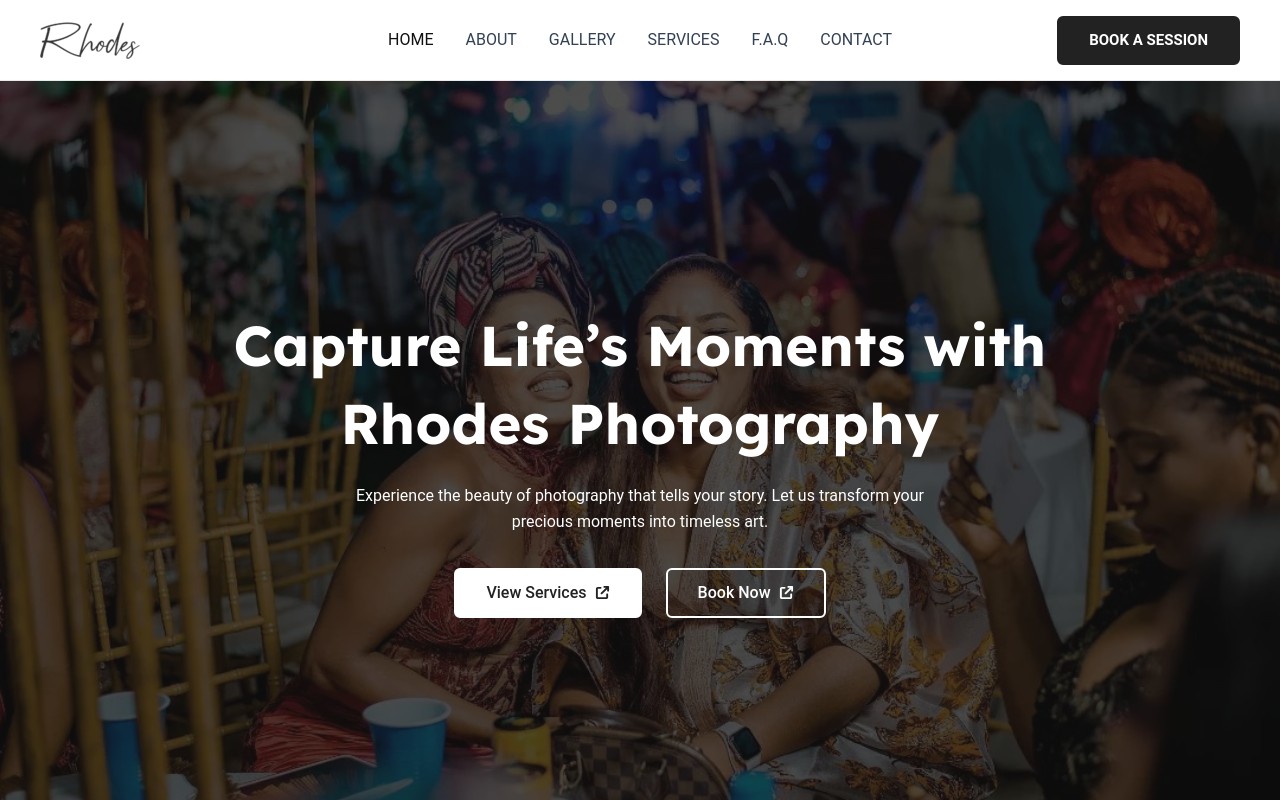This screenshot has width=1280, height=800.
Task: Click the View Services button label
Action: tap(536, 593)
